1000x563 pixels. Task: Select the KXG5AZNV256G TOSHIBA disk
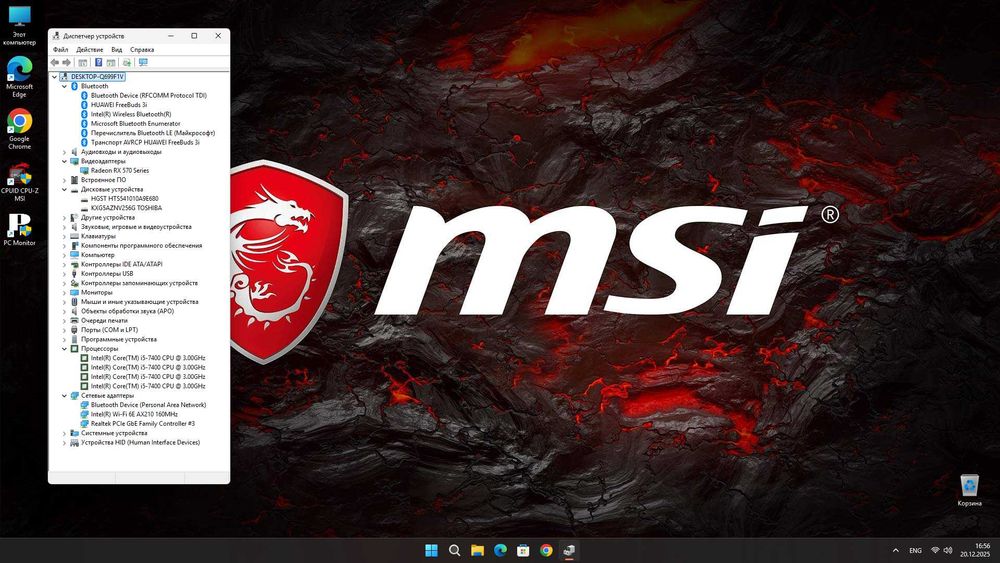(126, 208)
